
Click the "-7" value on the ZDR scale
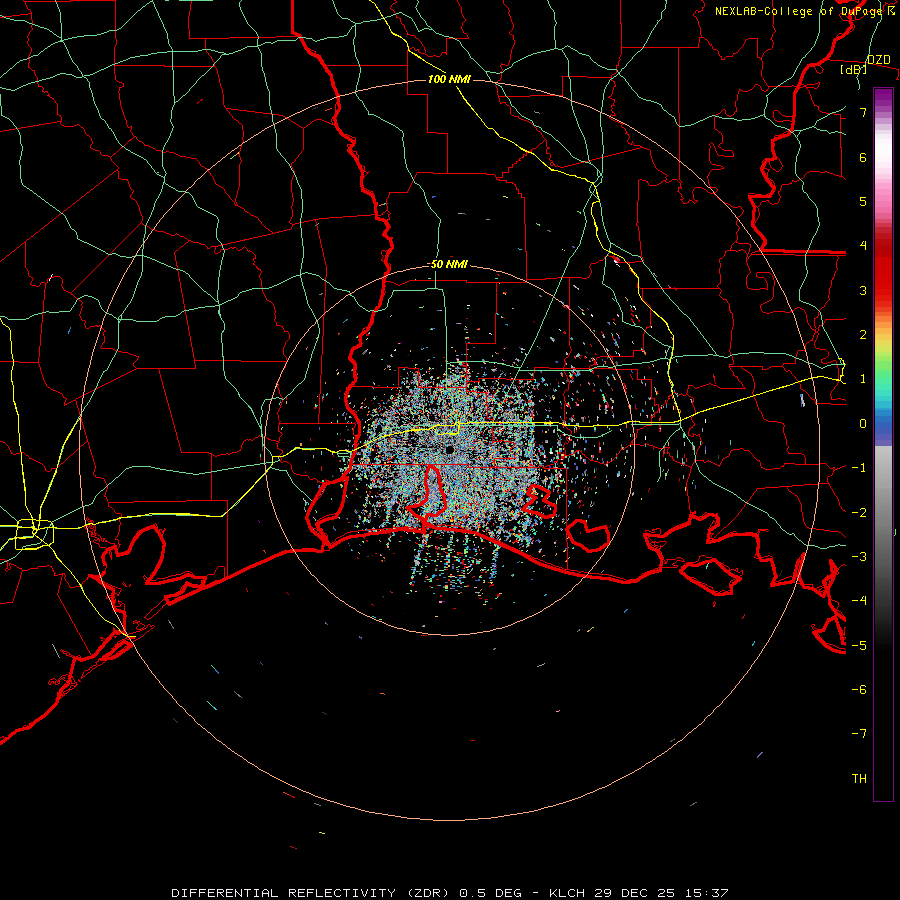(859, 734)
